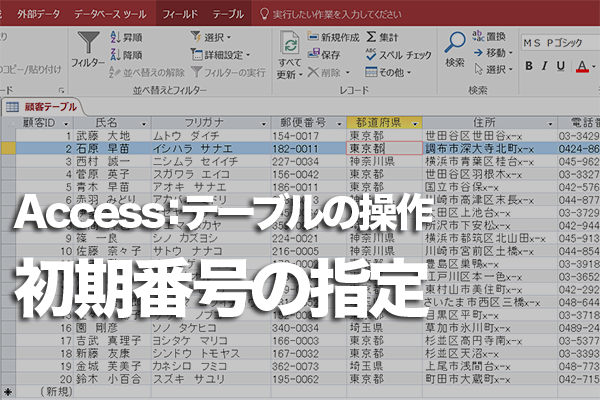Viewport: 600px width, 400px height.
Task: Sort ascending with the 昇順 button
Action: [x=126, y=37]
